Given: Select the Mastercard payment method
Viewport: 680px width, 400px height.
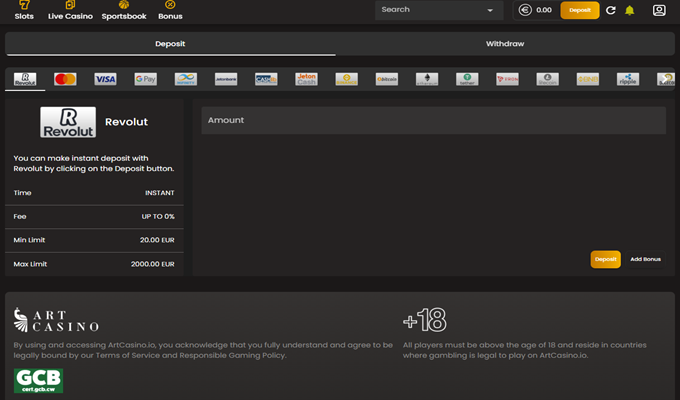Looking at the screenshot, I should (x=65, y=79).
